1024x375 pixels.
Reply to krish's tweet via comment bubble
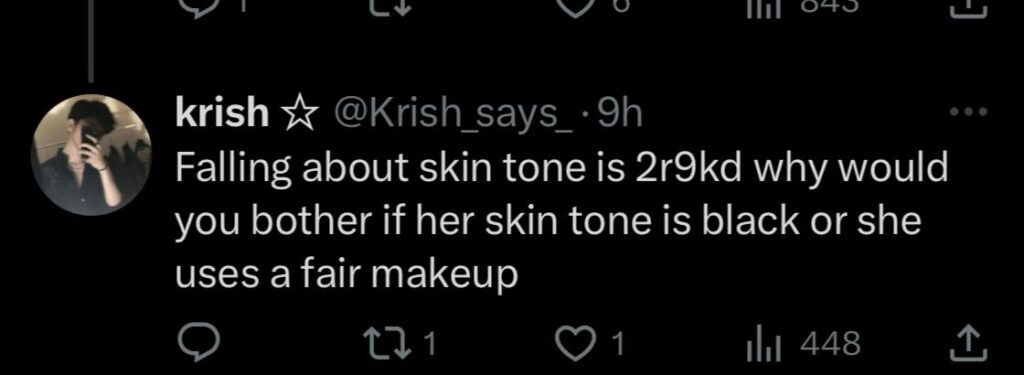click(x=193, y=344)
